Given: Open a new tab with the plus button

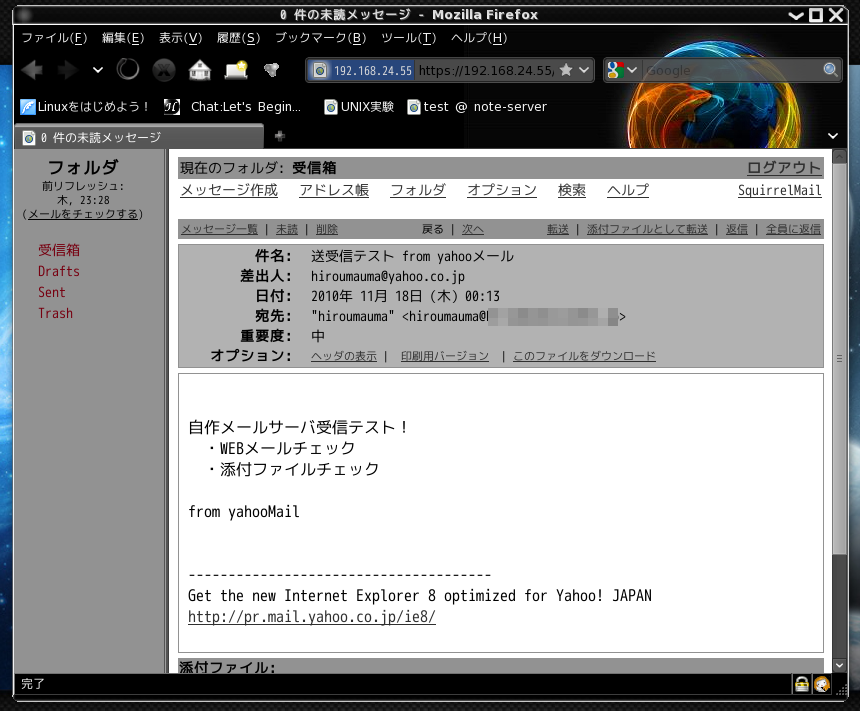Looking at the screenshot, I should [x=280, y=136].
